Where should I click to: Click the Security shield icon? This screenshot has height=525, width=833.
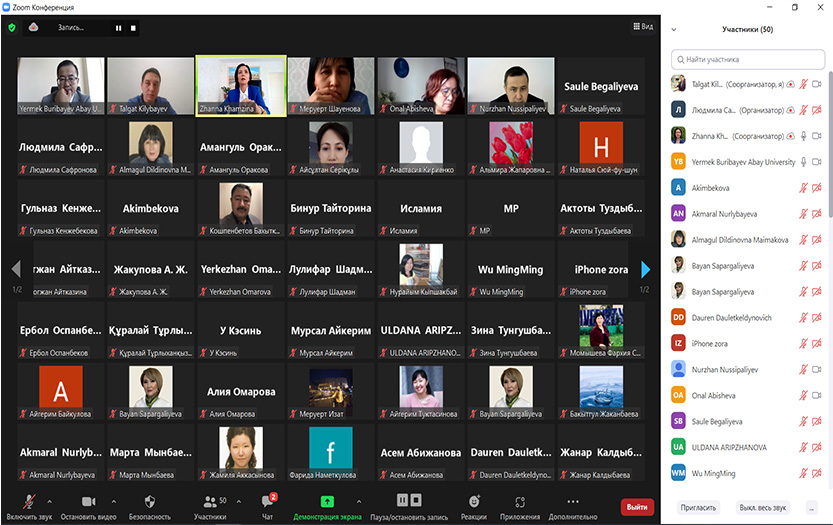[x=149, y=501]
